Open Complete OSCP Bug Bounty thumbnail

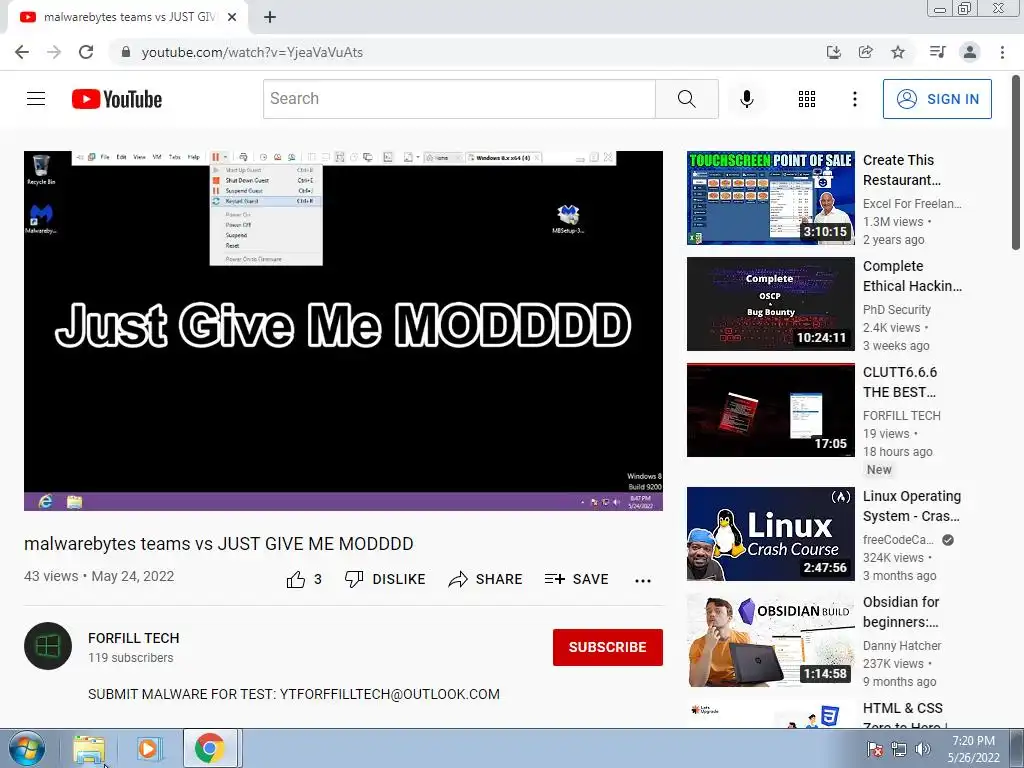click(771, 304)
